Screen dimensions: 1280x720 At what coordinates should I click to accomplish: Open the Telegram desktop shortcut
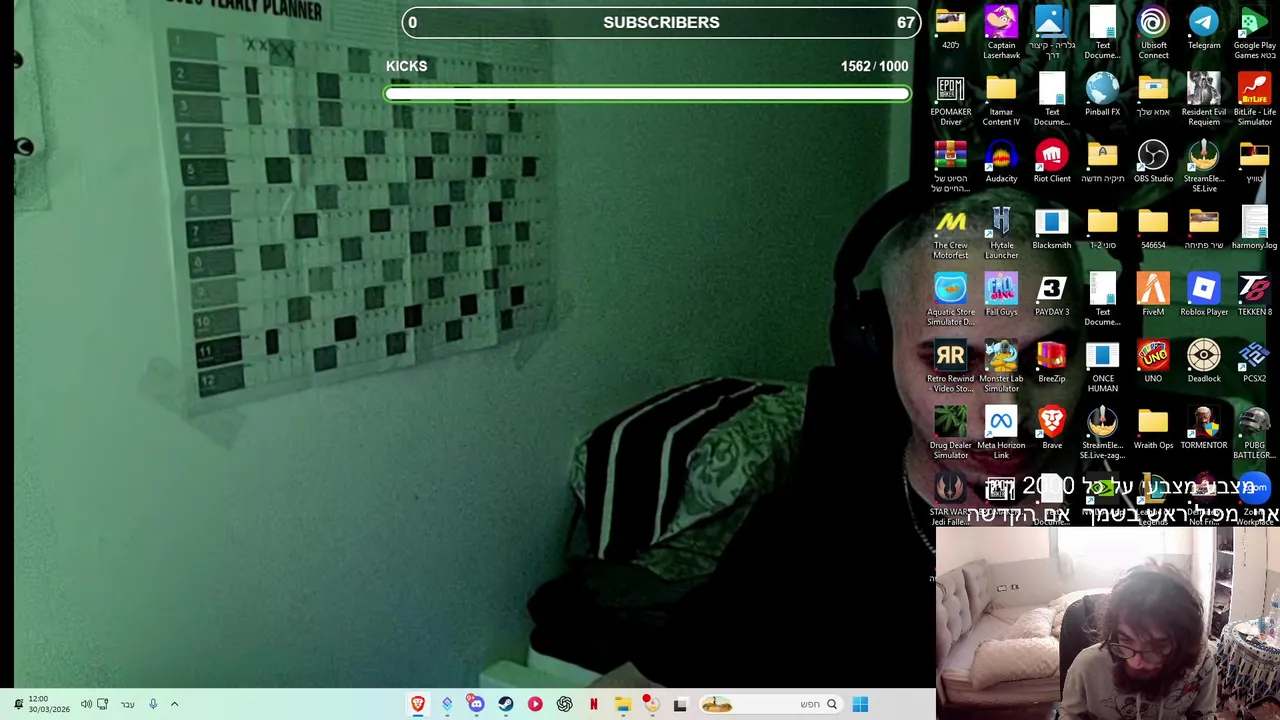coord(1204,28)
